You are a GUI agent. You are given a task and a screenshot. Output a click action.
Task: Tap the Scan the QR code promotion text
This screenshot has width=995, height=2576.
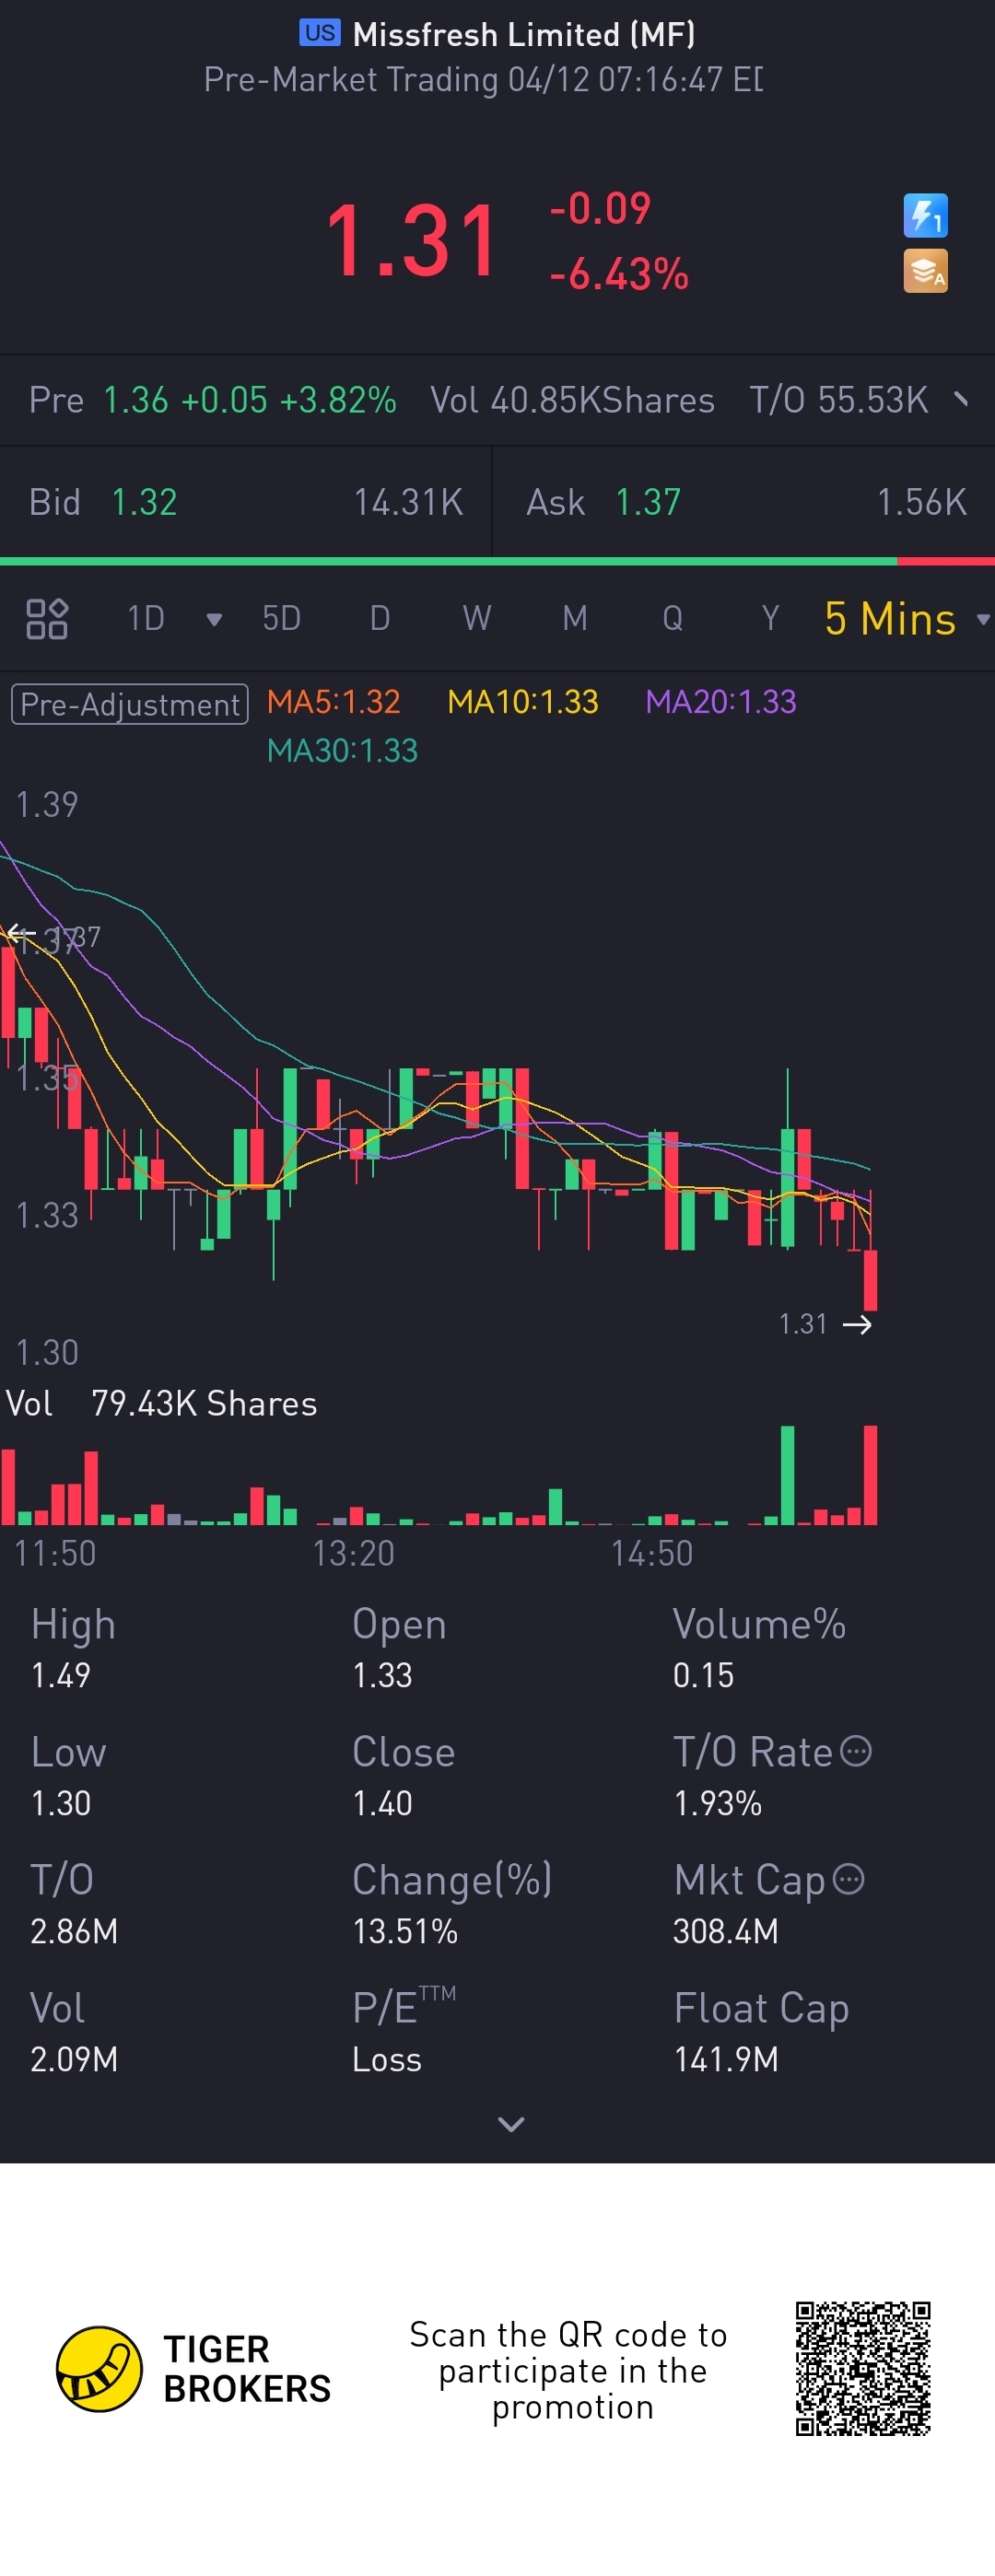pos(568,2370)
